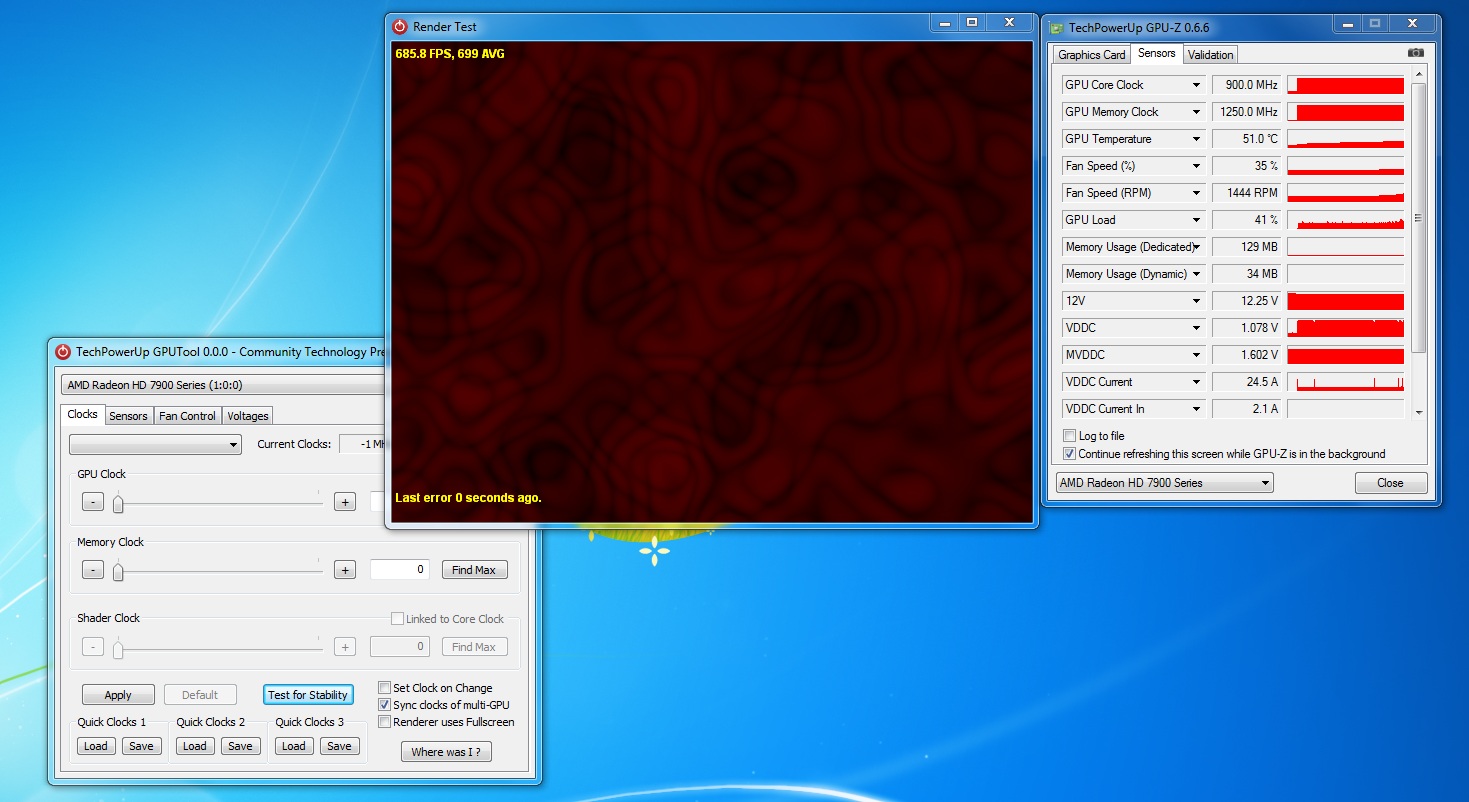Click the GPUTool title bar power icon
Viewport: 1469px width, 802px height.
click(x=63, y=352)
